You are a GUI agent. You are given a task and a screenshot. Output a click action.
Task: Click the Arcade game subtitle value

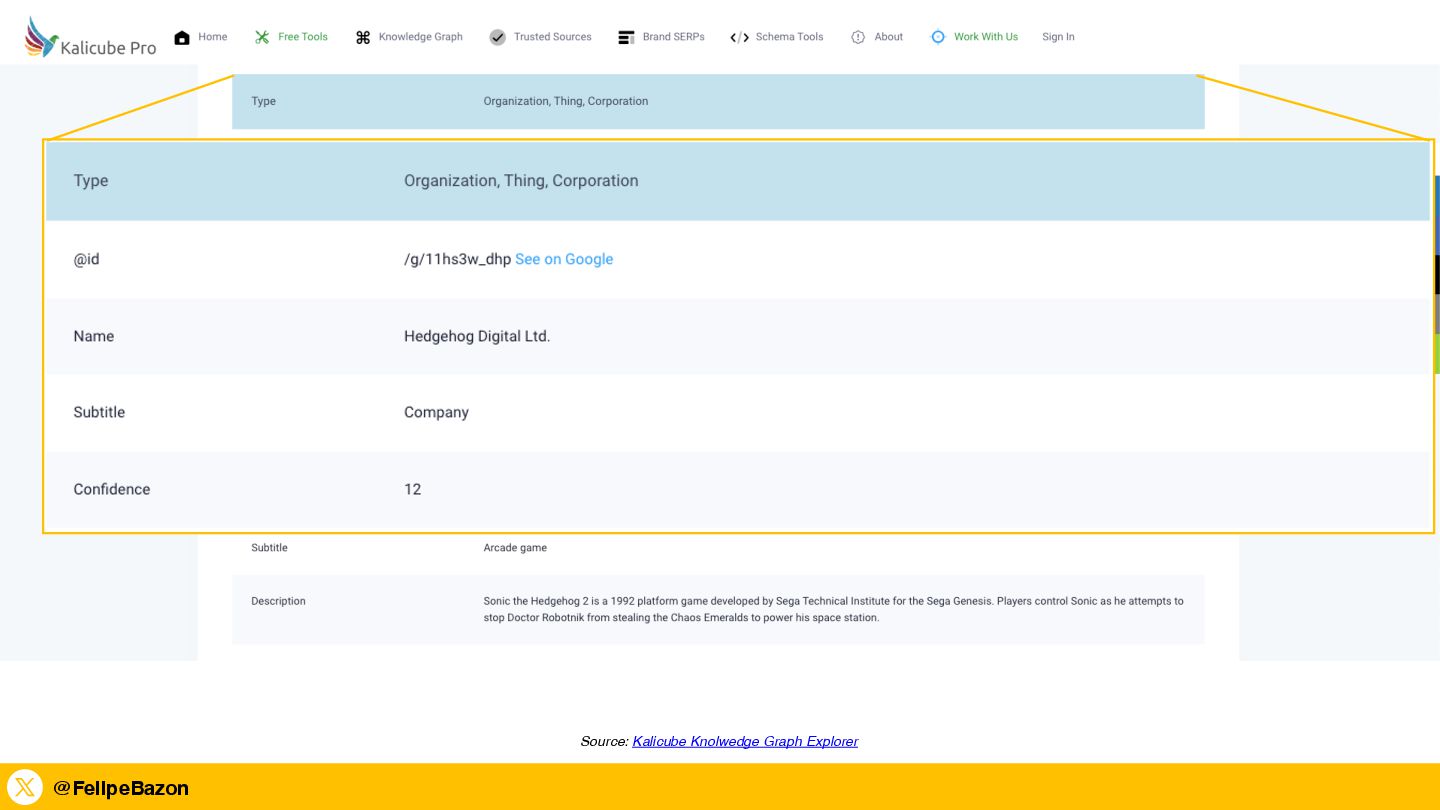pos(515,548)
